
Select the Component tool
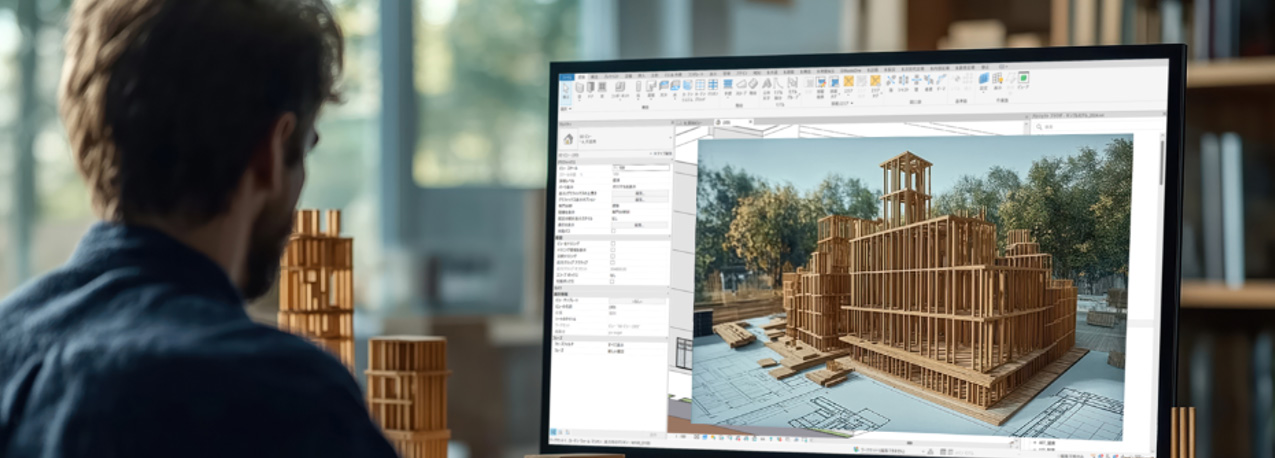click(x=620, y=89)
